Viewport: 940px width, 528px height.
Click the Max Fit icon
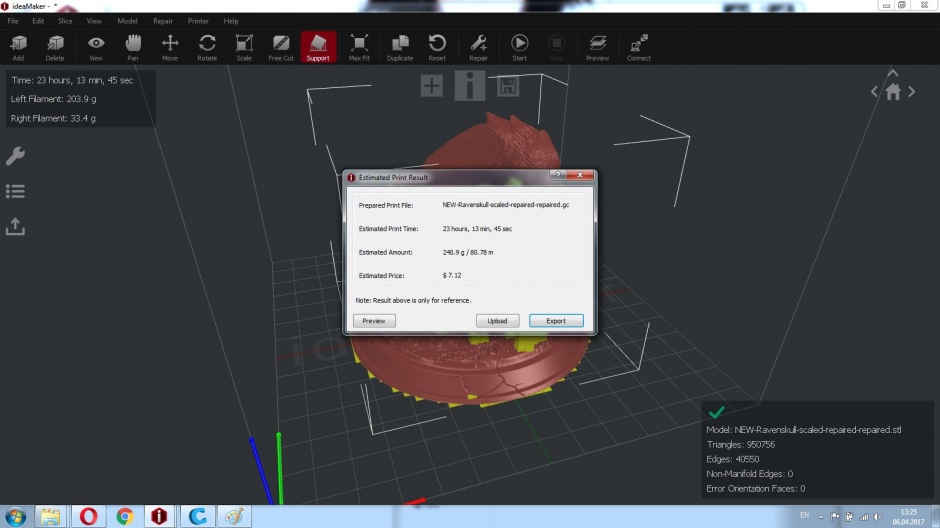pos(359,47)
